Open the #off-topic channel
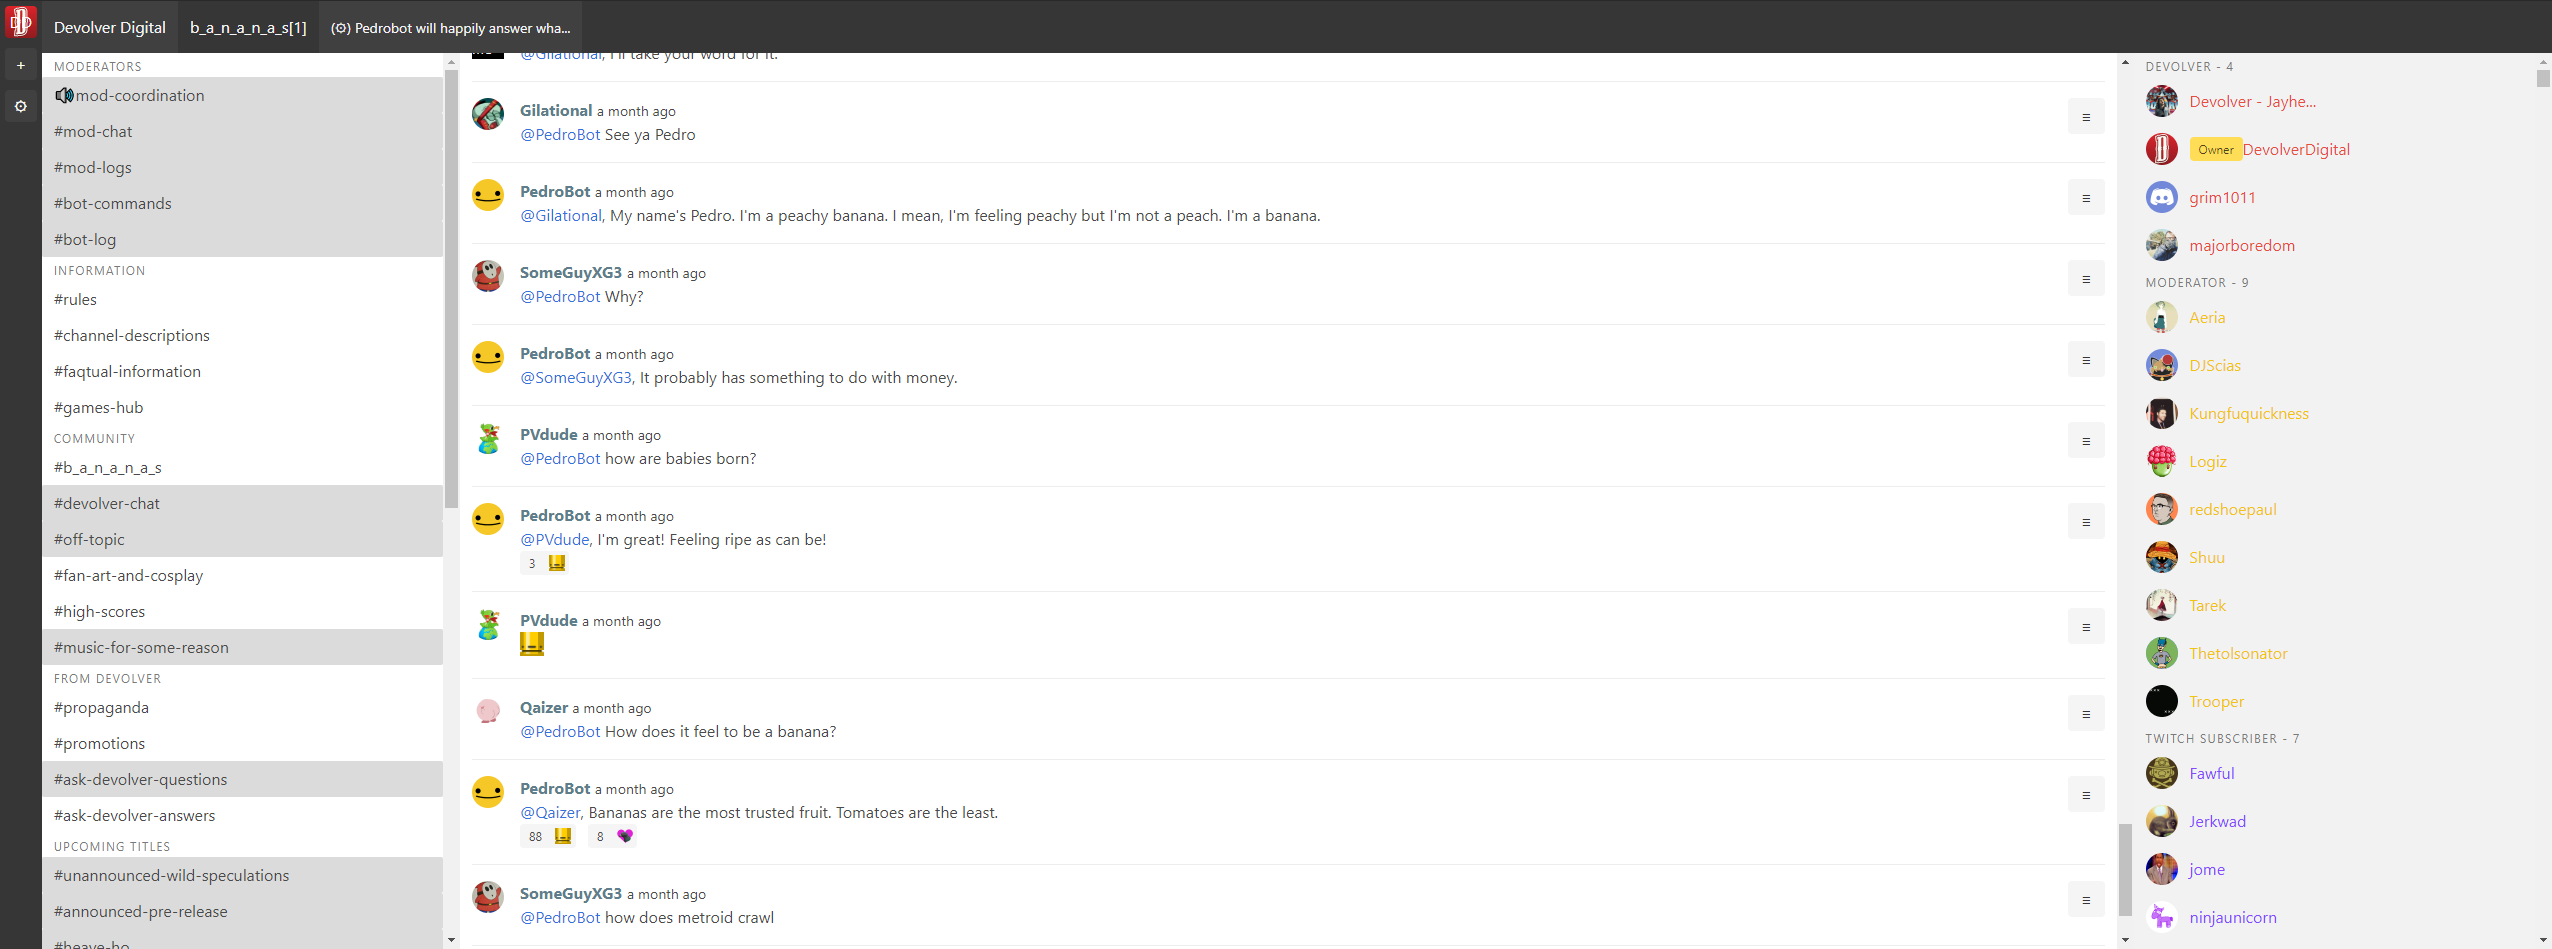This screenshot has width=2552, height=949. pyautogui.click(x=242, y=539)
